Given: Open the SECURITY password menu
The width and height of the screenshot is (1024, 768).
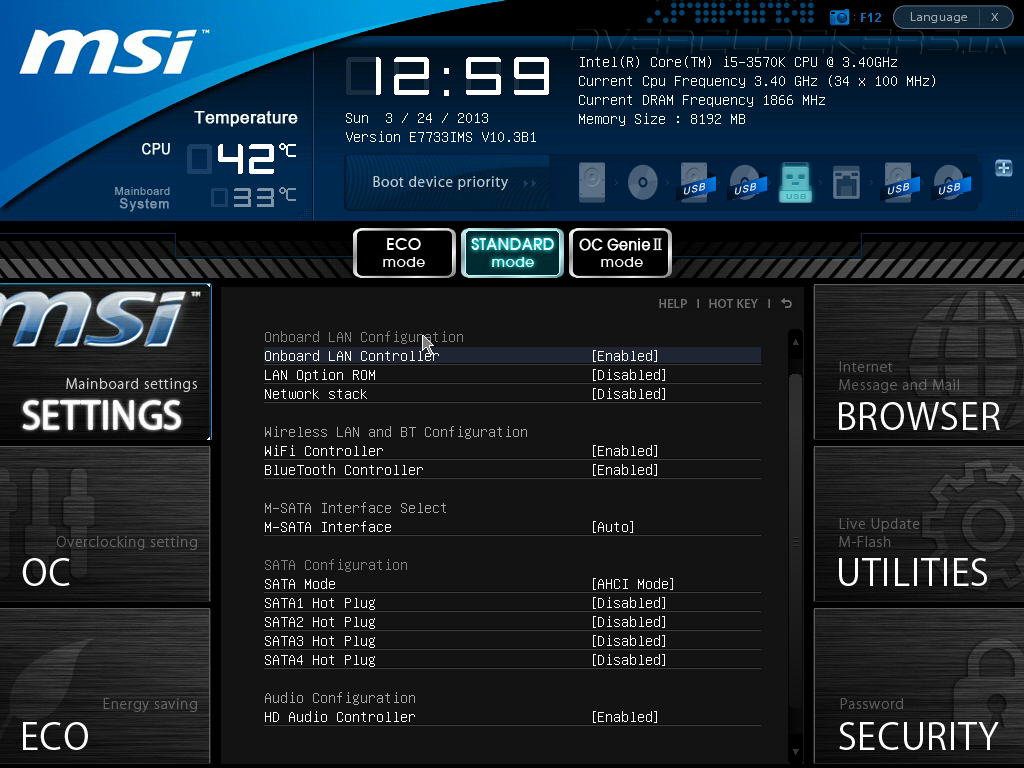Looking at the screenshot, I should click(919, 686).
